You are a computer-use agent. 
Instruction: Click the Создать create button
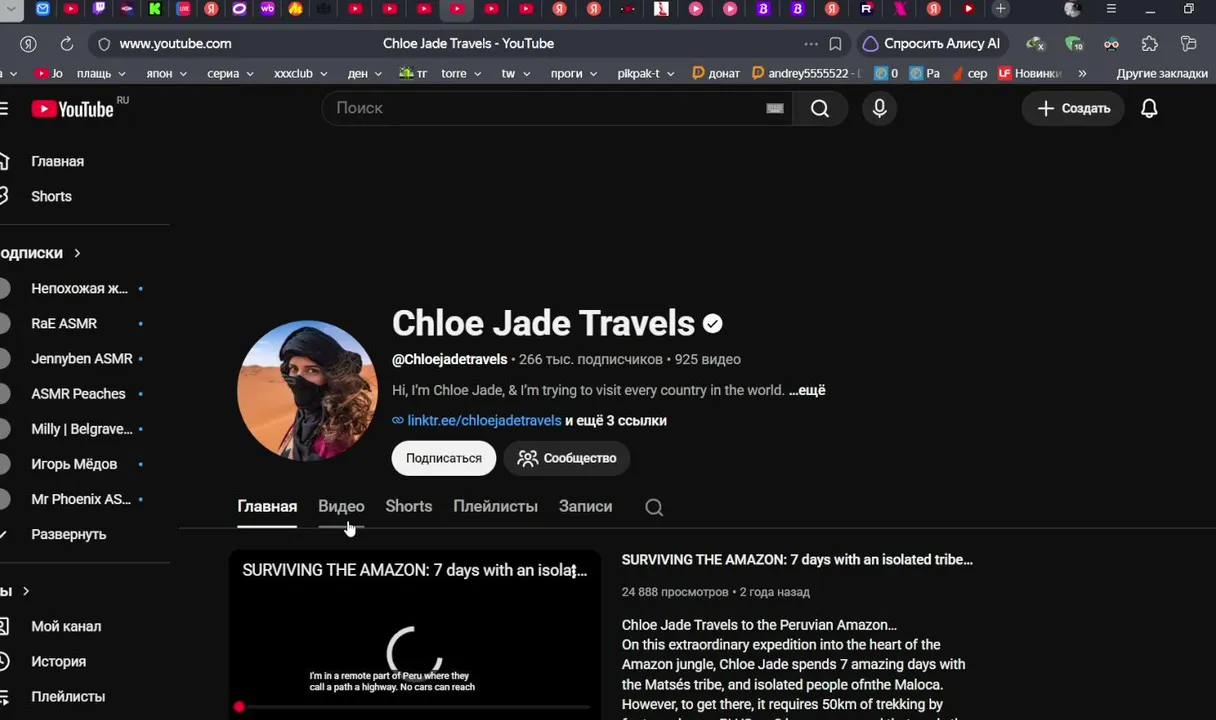[1073, 108]
